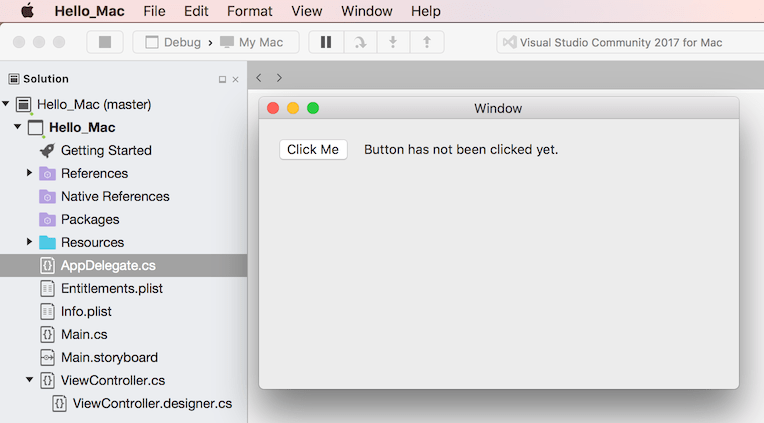Open the Format menu
The width and height of the screenshot is (764, 423).
pos(249,11)
